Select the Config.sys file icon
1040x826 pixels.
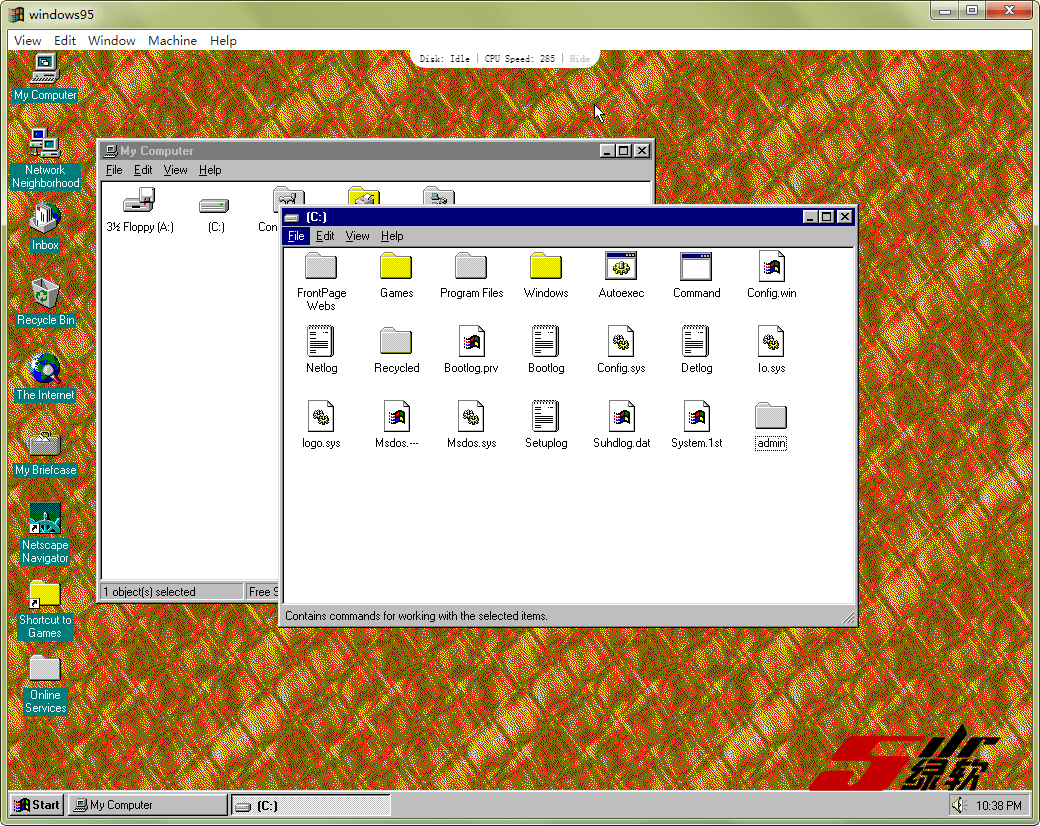tap(621, 343)
